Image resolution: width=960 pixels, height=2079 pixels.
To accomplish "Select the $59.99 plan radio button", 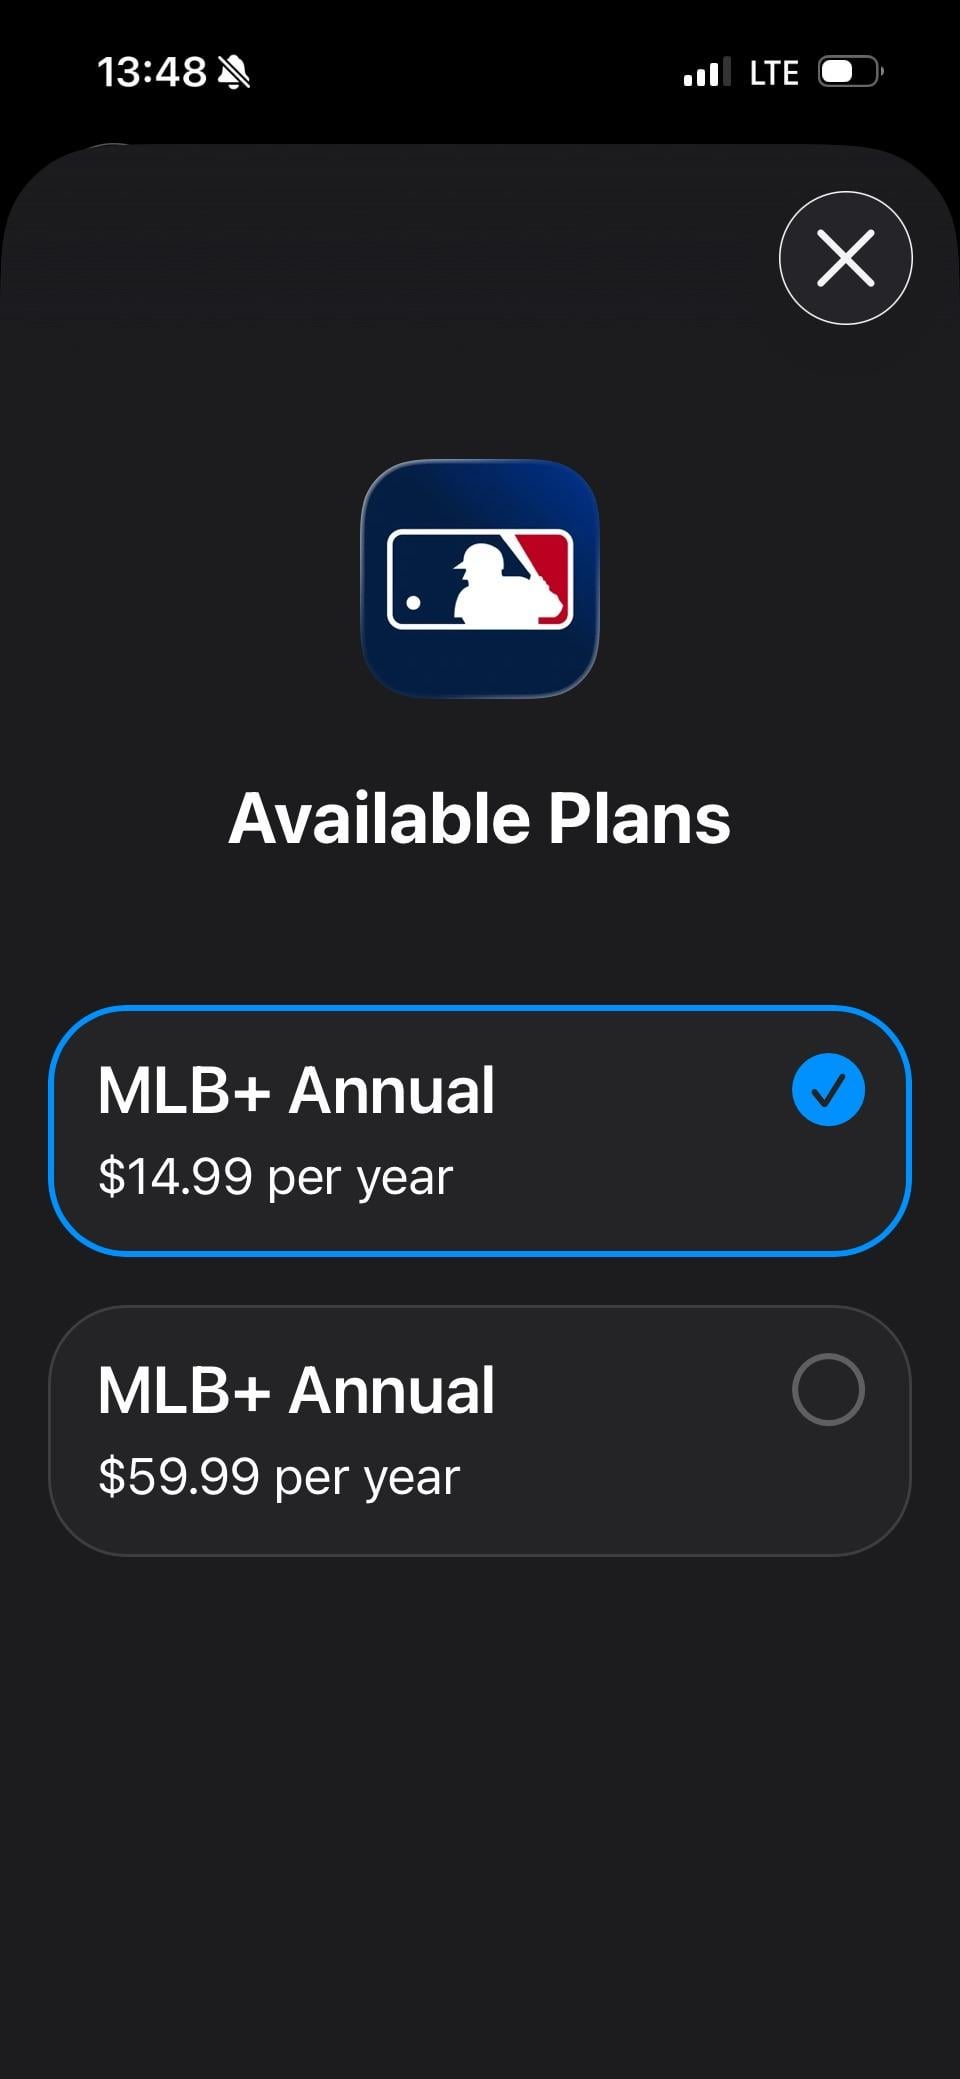I will [828, 1389].
